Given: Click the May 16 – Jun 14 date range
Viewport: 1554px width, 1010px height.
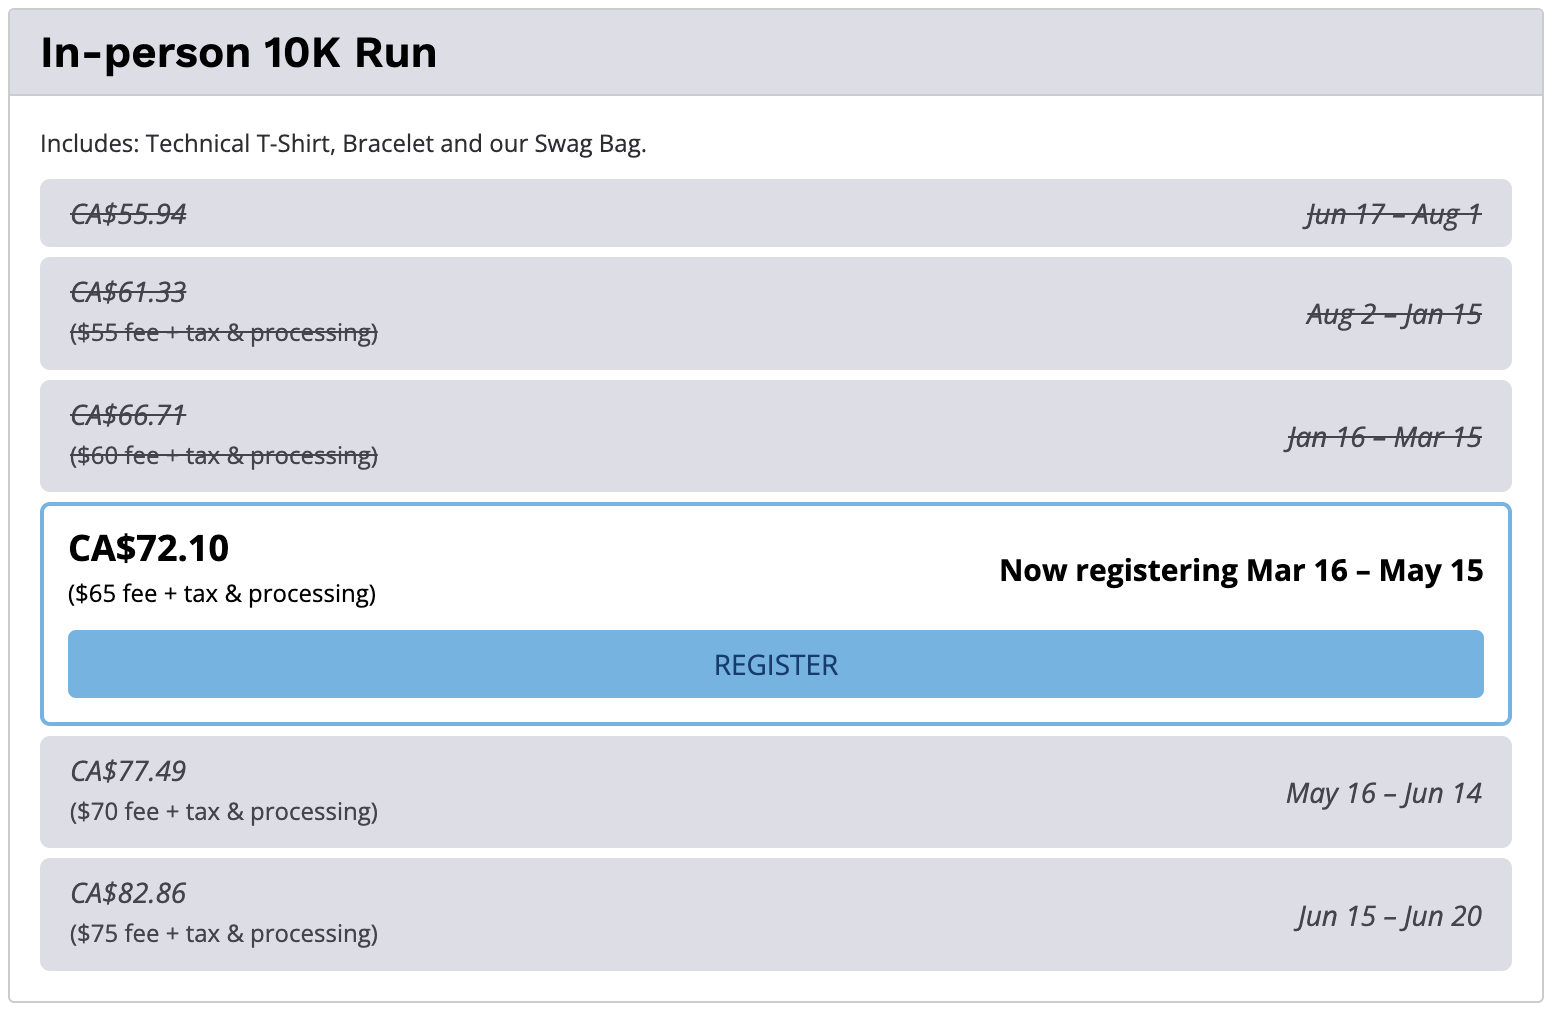Looking at the screenshot, I should 1384,793.
